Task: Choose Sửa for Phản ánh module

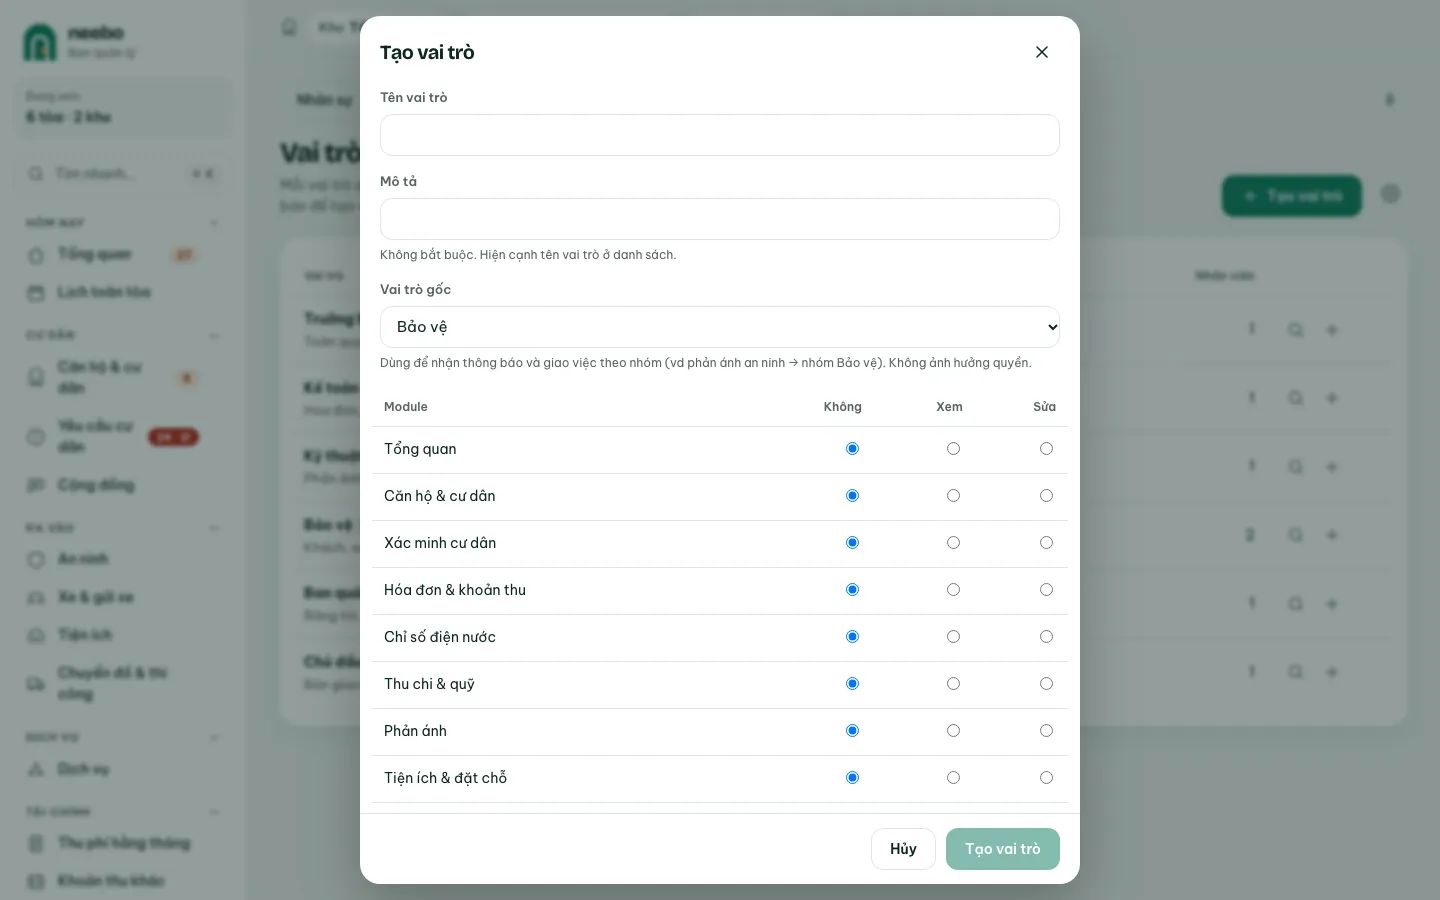Action: (1046, 731)
